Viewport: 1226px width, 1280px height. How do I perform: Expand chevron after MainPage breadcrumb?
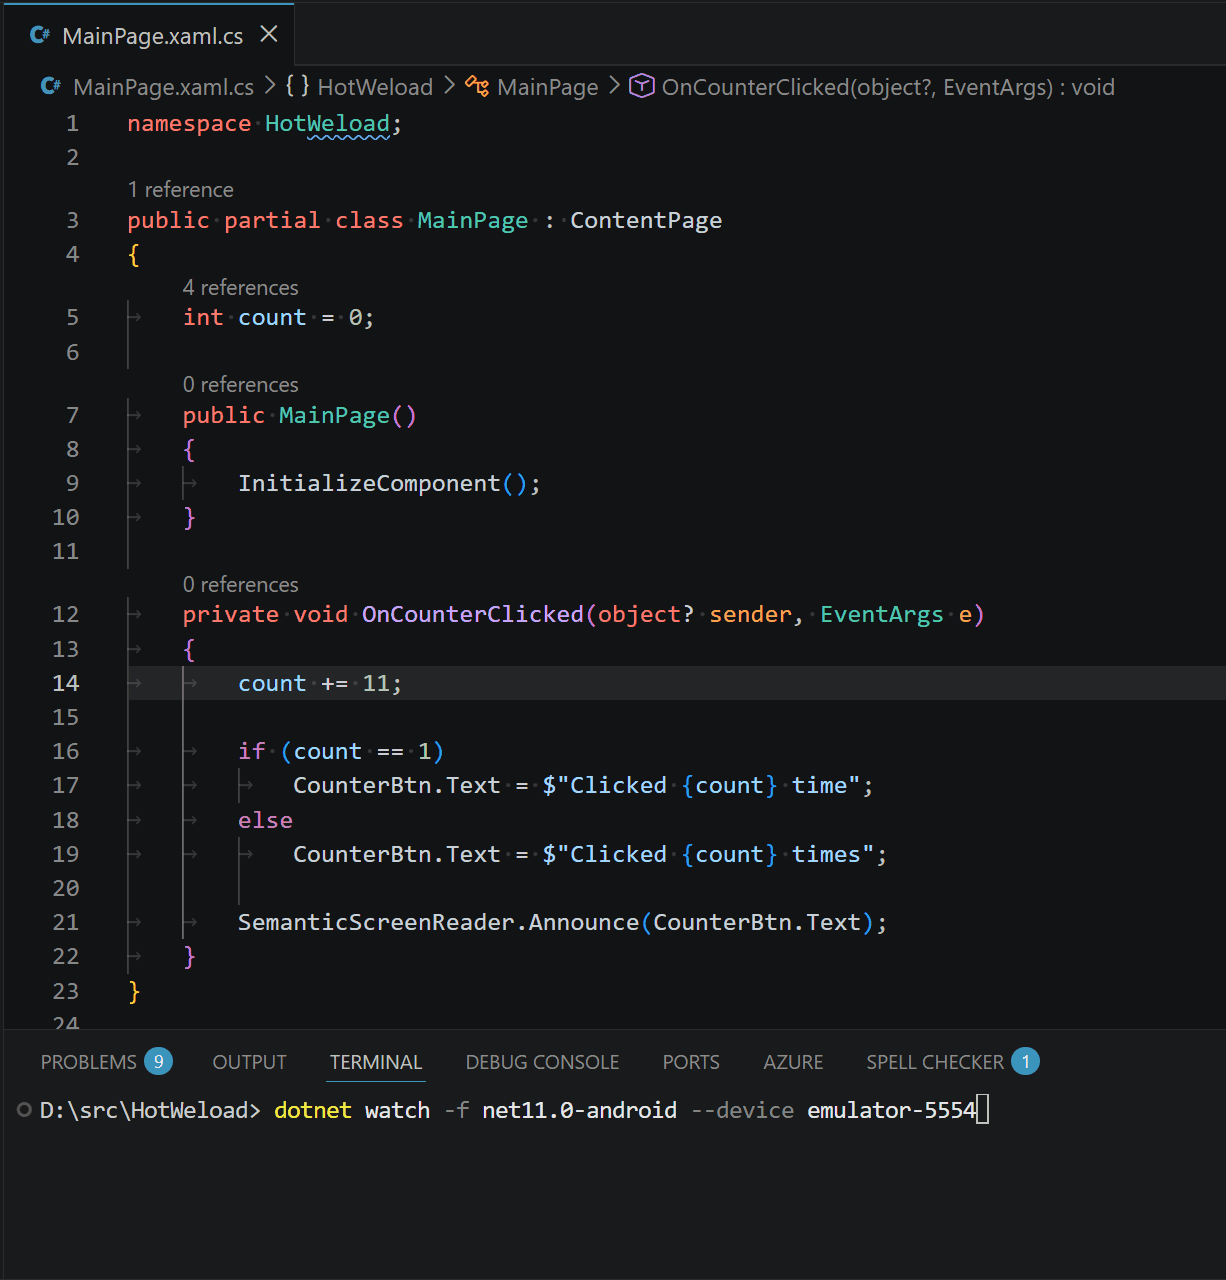tap(614, 87)
